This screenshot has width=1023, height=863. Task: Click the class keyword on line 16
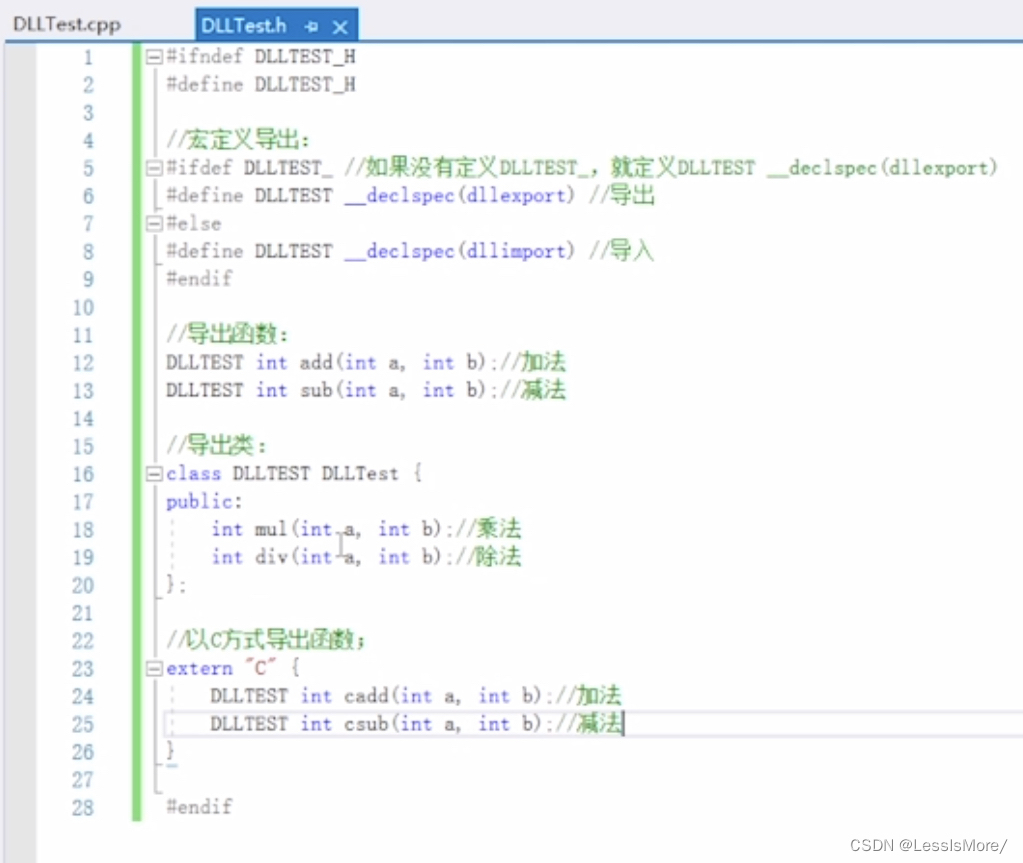tap(193, 474)
